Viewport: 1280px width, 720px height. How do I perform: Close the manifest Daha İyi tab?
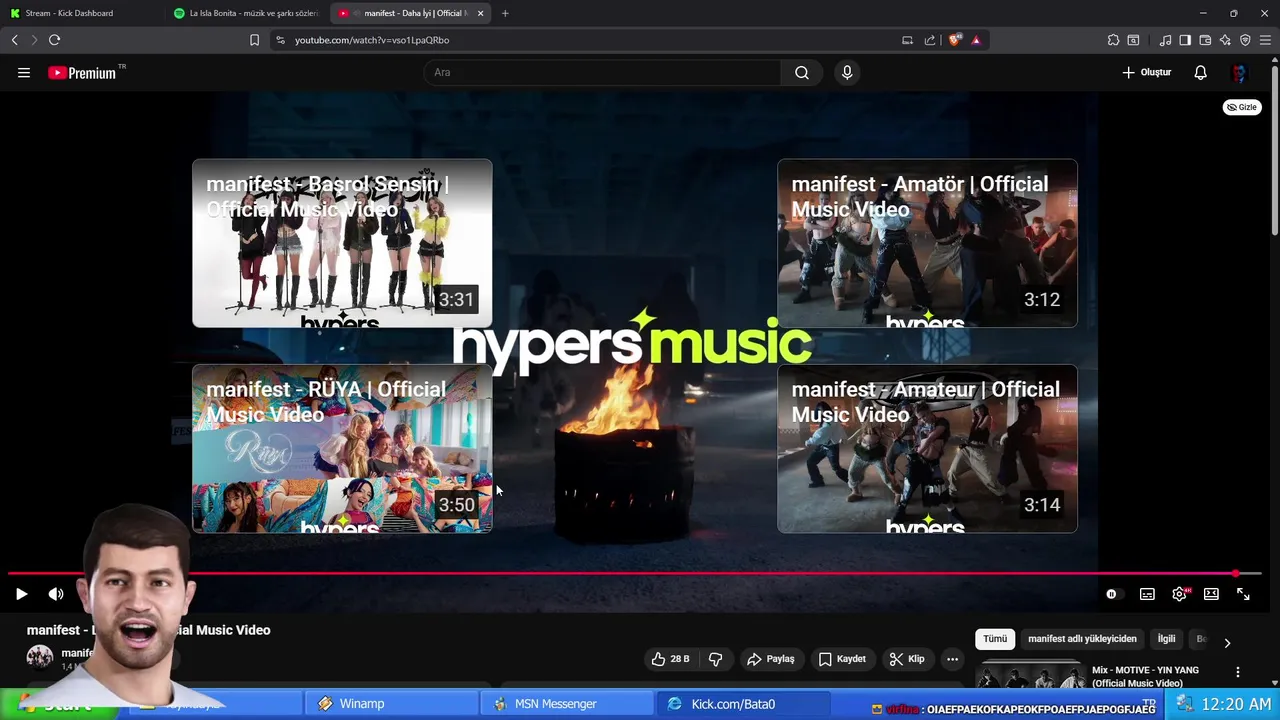(481, 13)
